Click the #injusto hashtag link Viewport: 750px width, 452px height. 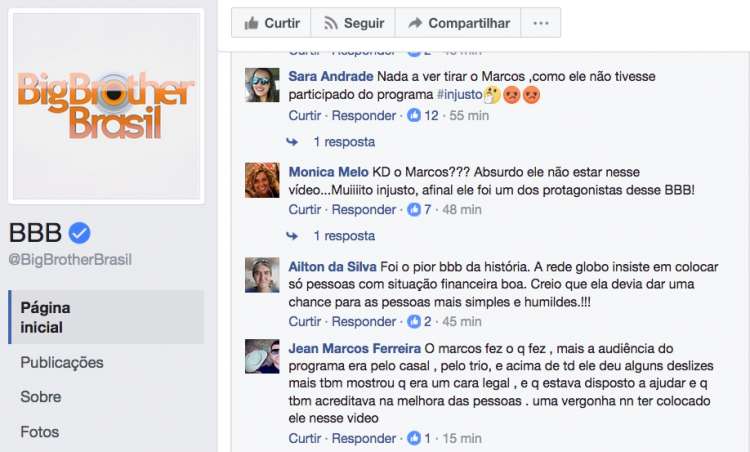460,95
